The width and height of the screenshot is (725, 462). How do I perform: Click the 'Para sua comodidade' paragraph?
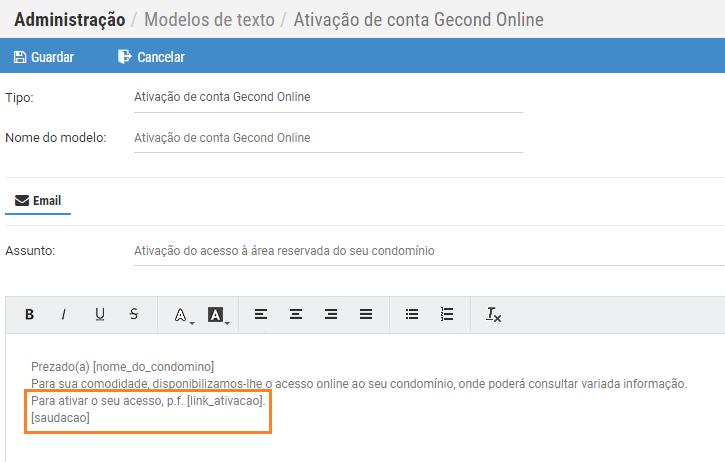[x=359, y=384]
